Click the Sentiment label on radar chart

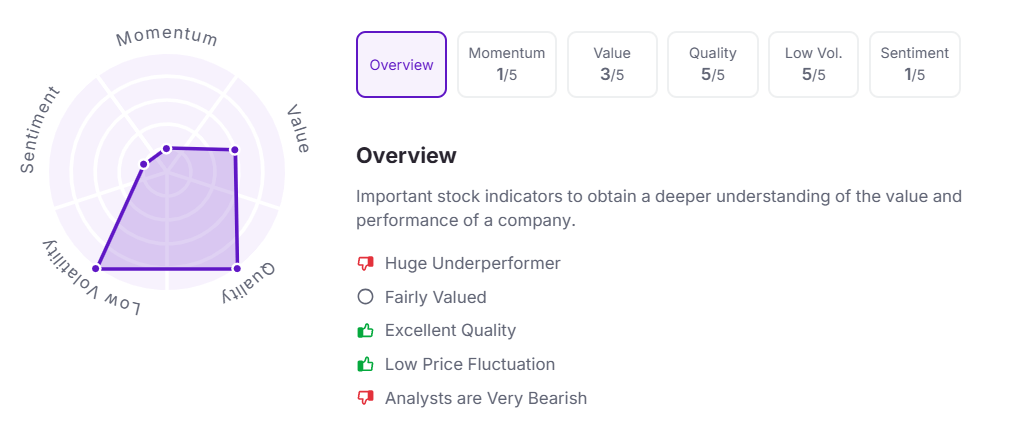[x=40, y=130]
